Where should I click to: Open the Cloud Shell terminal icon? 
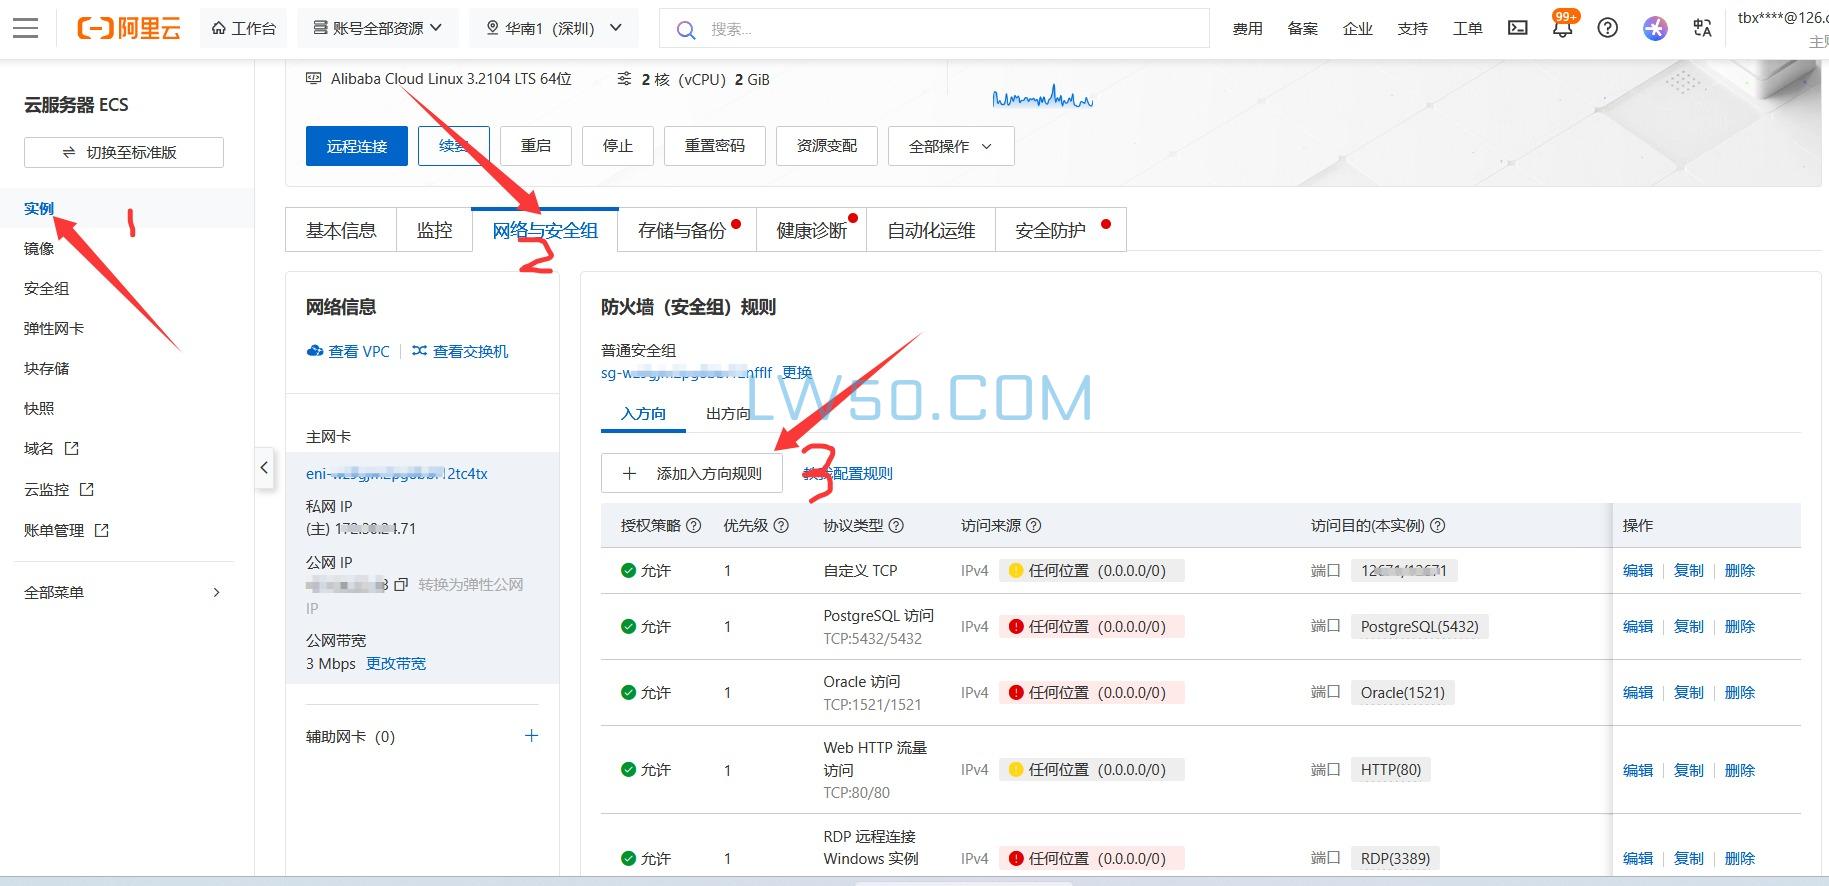point(1517,28)
